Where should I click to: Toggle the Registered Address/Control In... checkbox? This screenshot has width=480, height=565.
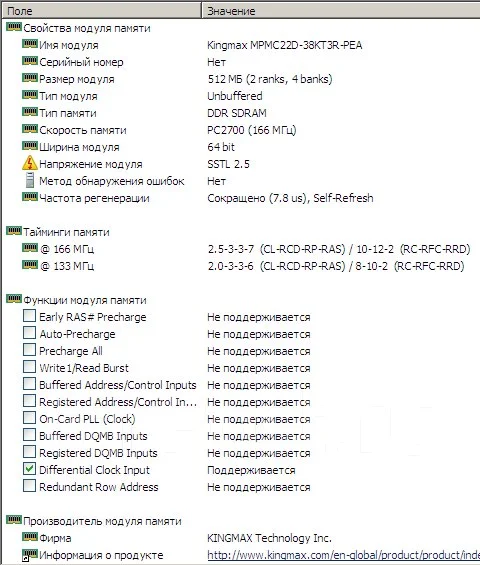[x=29, y=401]
